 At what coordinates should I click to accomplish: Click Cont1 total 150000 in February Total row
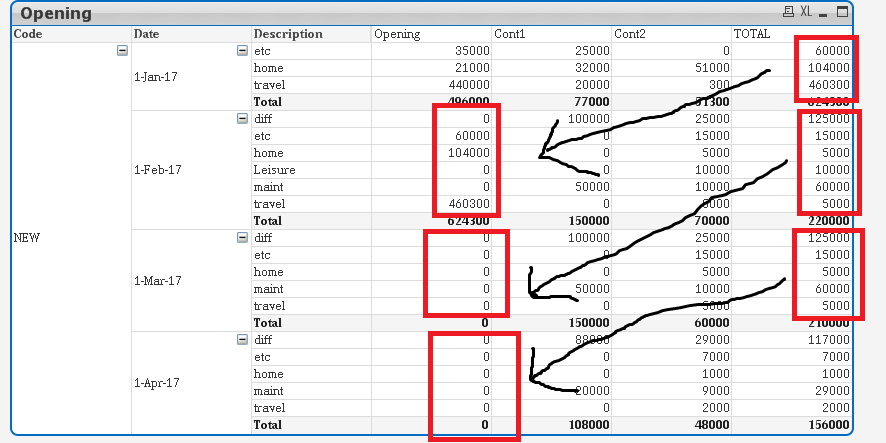(589, 220)
